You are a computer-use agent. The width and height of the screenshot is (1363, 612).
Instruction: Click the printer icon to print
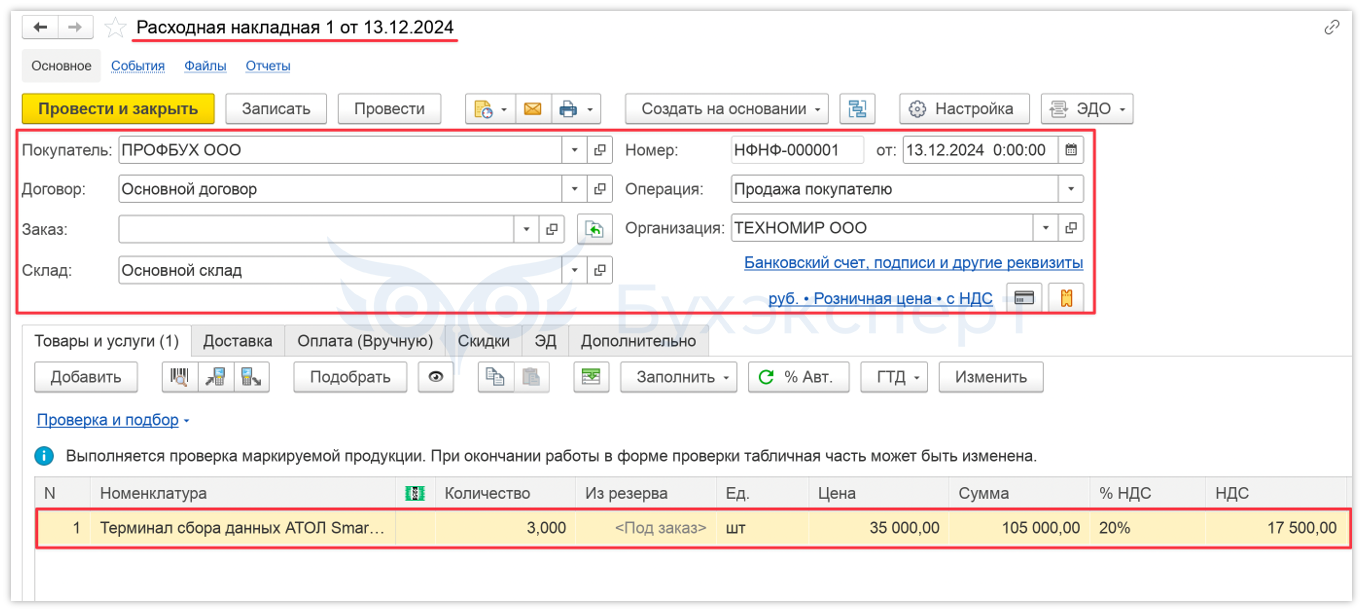pyautogui.click(x=568, y=109)
